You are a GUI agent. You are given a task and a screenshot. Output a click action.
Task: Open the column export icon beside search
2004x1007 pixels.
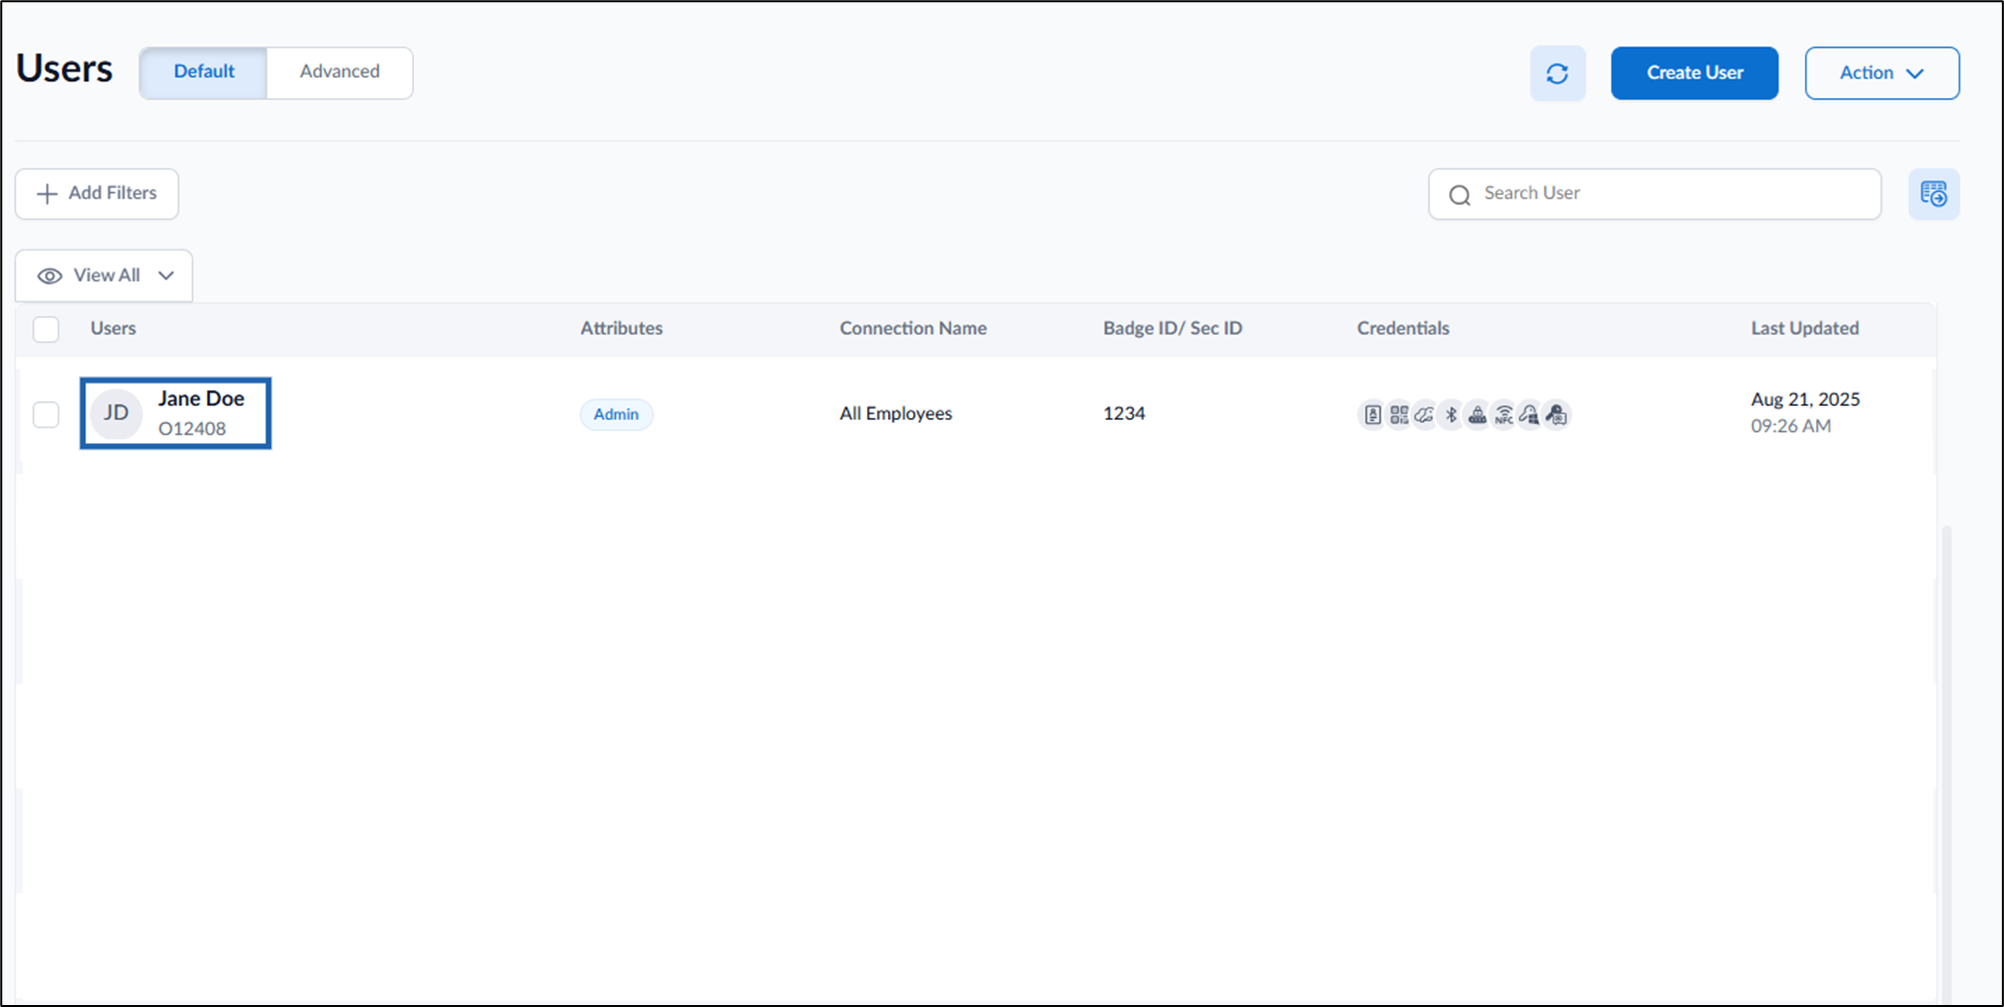1933,194
